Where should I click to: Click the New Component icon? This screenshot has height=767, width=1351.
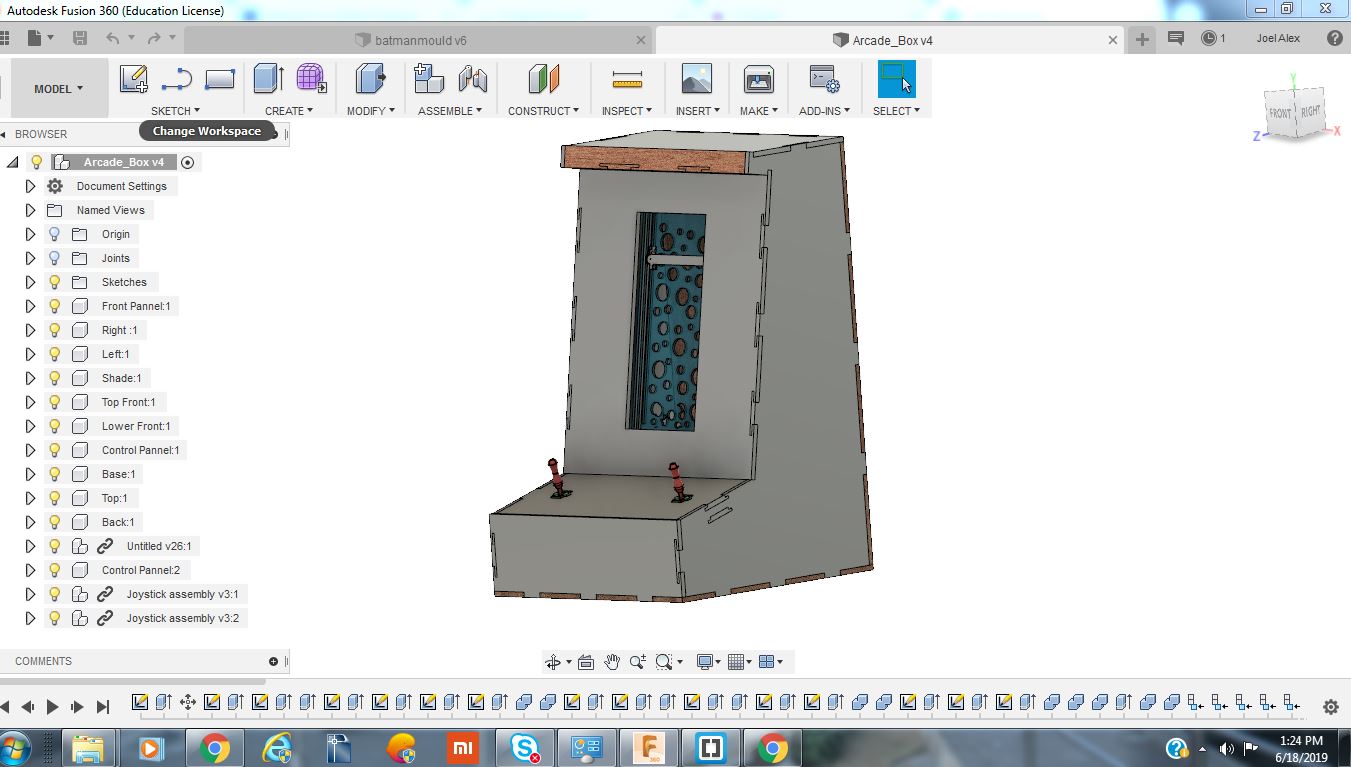tap(429, 79)
